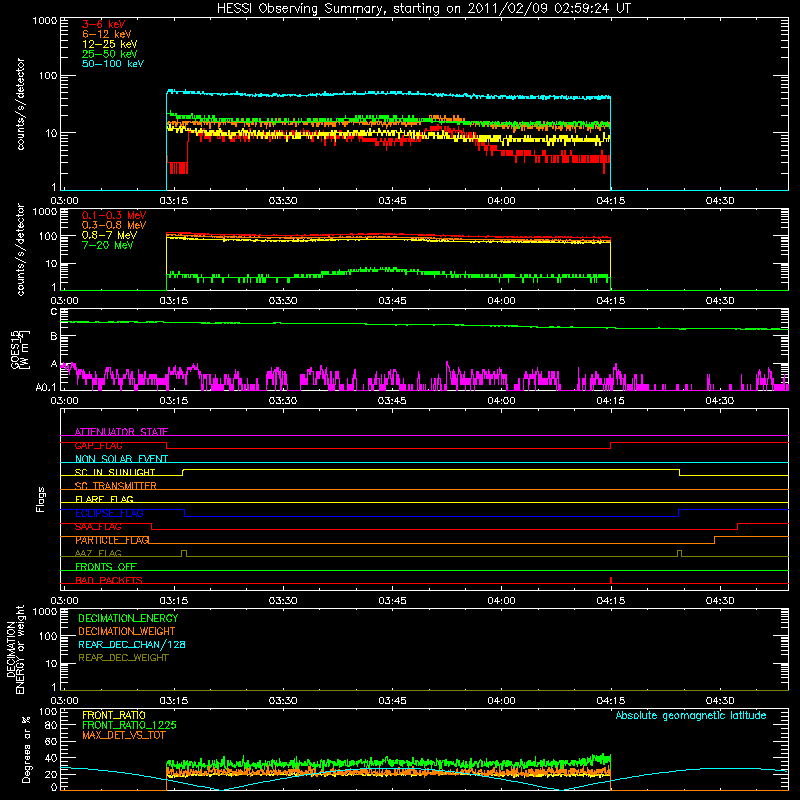
Task: Click the REAR_DEC_CHAN/128 legend entry
Action: click(132, 644)
